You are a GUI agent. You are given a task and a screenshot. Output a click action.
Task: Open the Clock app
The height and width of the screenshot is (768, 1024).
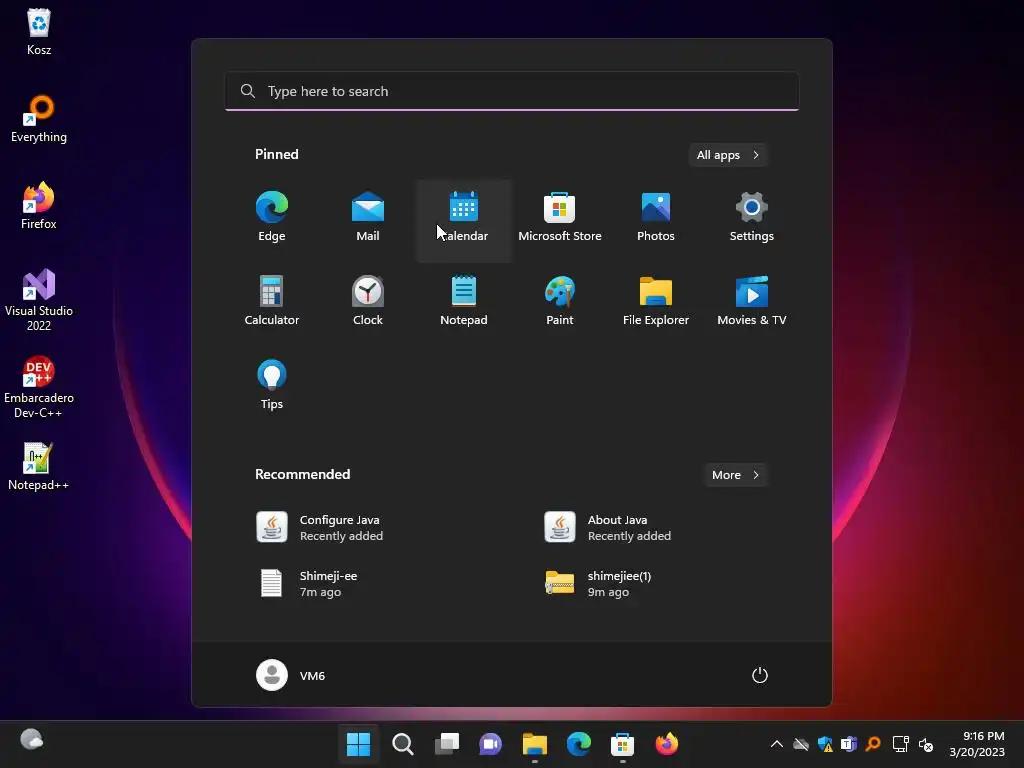pos(368,302)
